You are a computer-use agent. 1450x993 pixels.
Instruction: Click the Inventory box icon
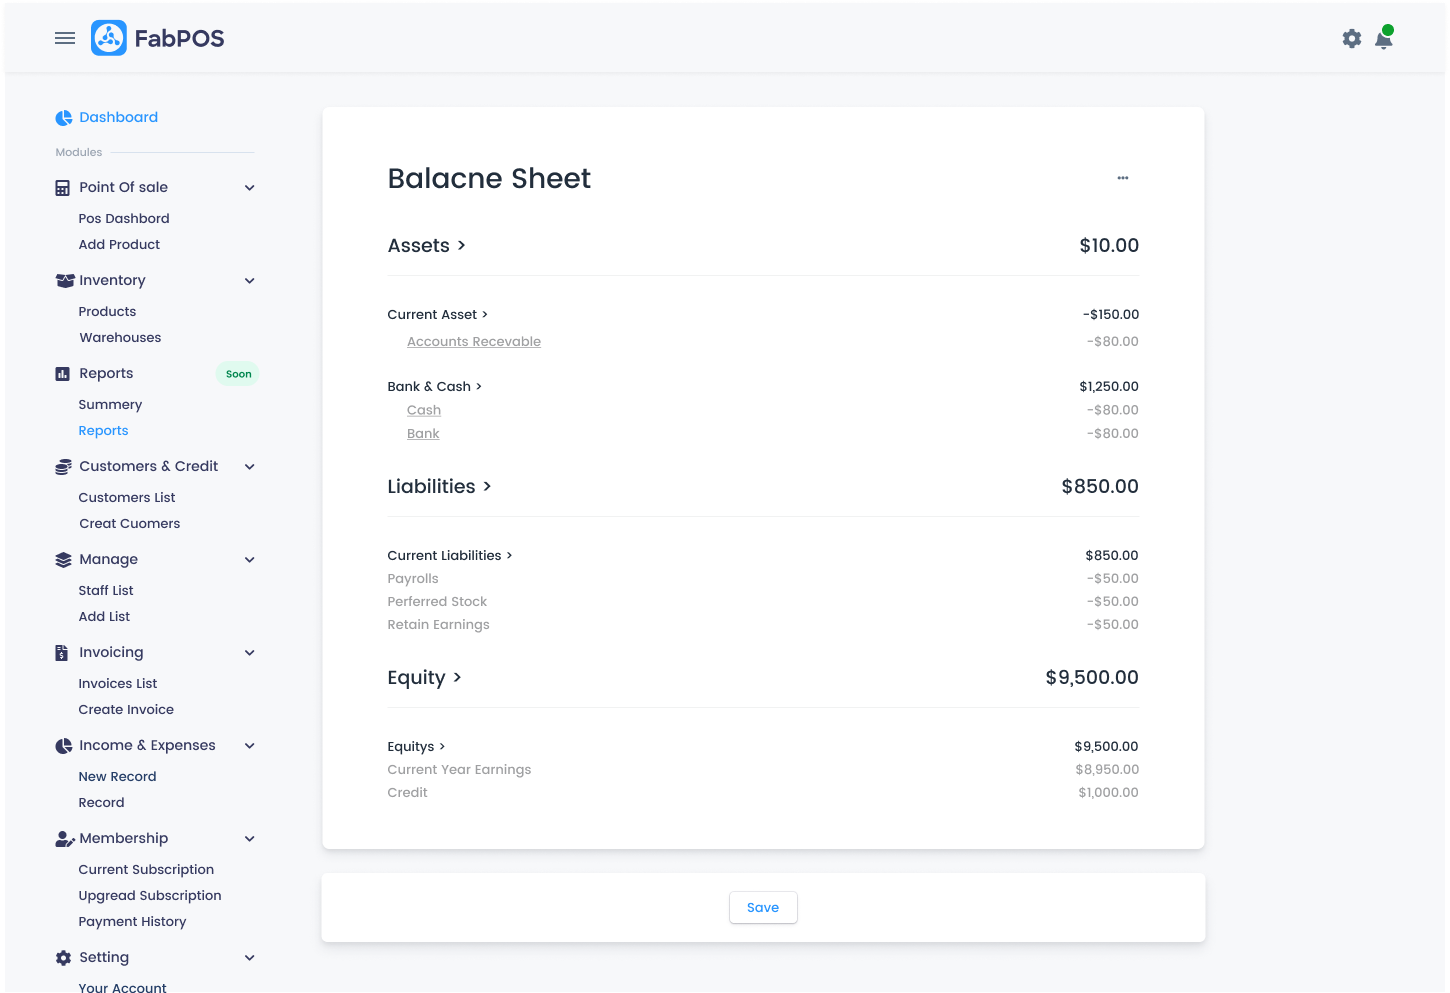click(x=65, y=281)
